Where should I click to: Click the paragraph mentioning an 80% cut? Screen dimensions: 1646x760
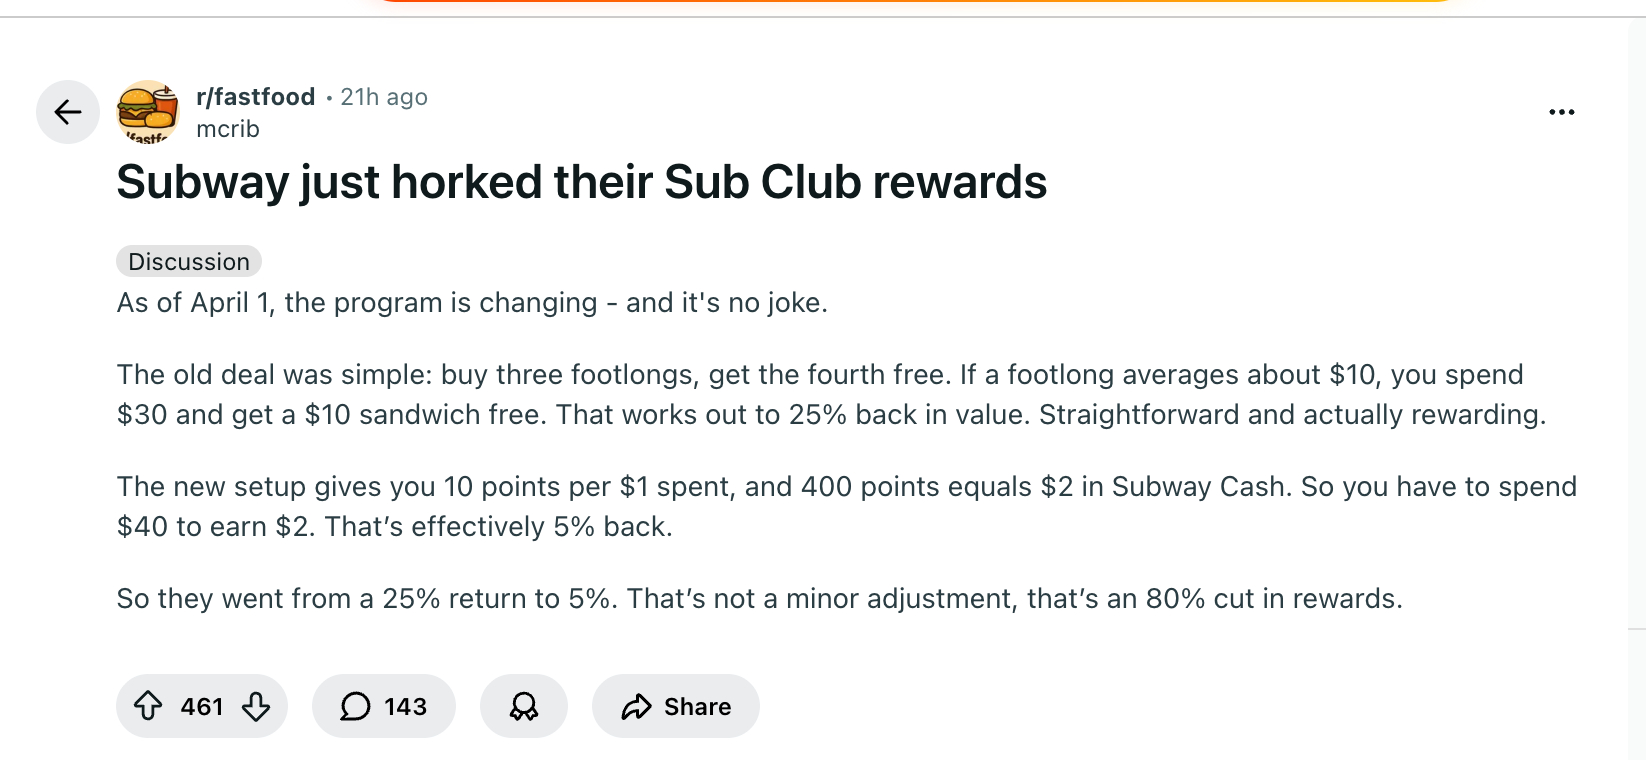point(759,599)
